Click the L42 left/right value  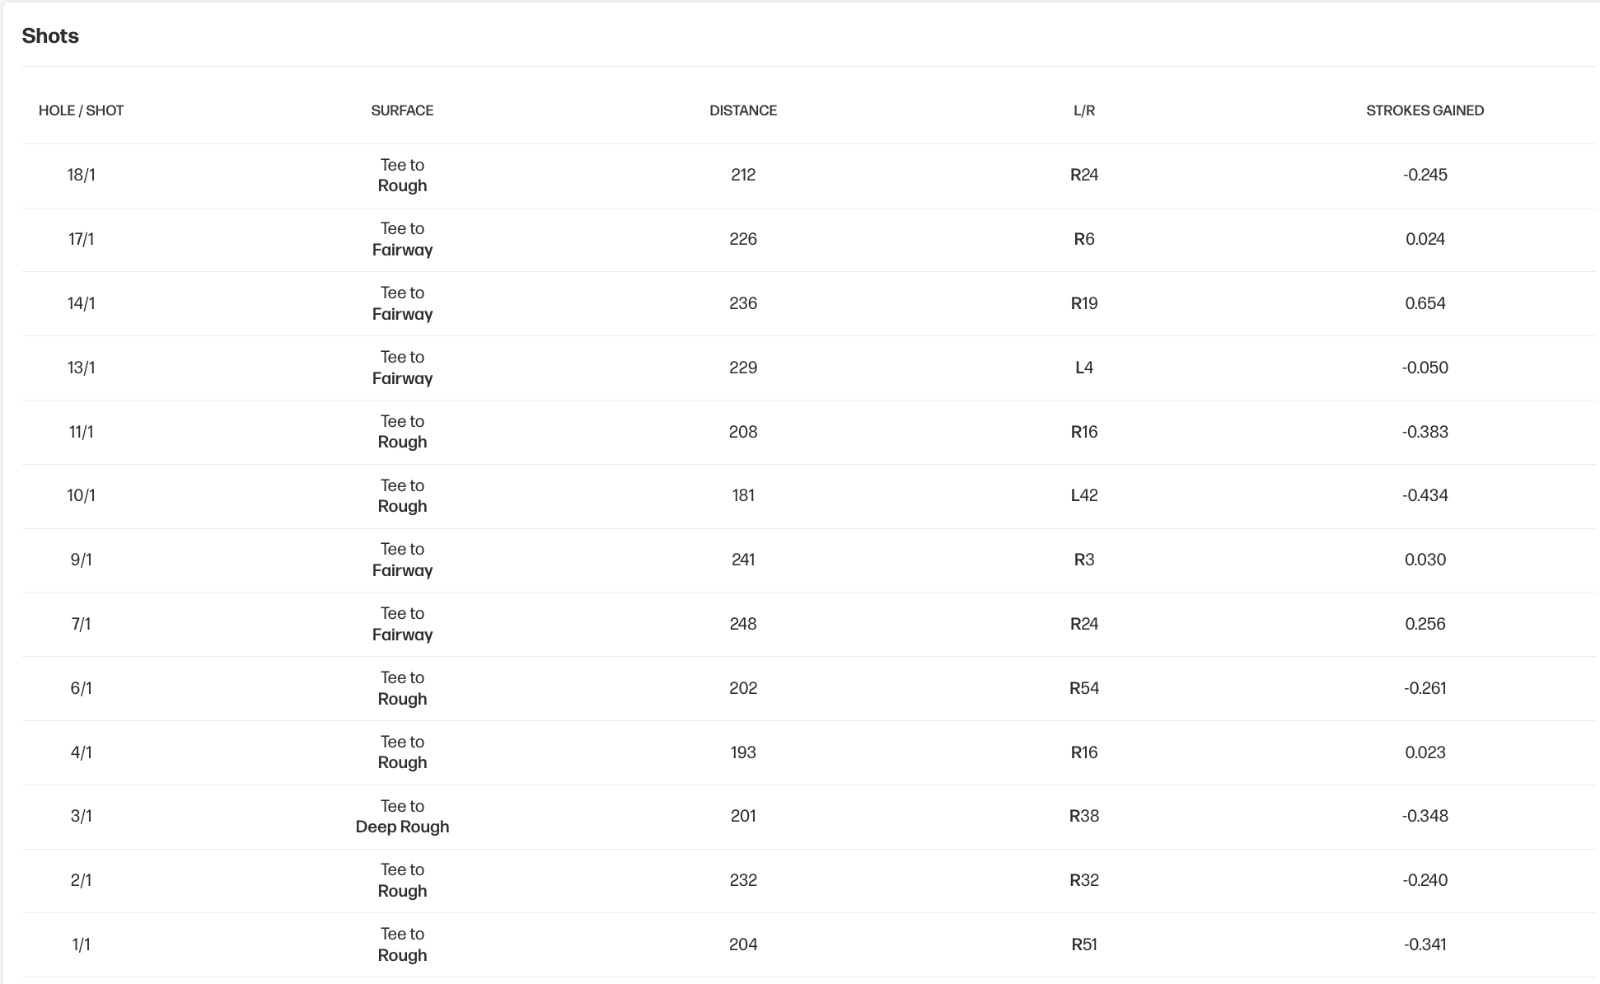click(1084, 495)
